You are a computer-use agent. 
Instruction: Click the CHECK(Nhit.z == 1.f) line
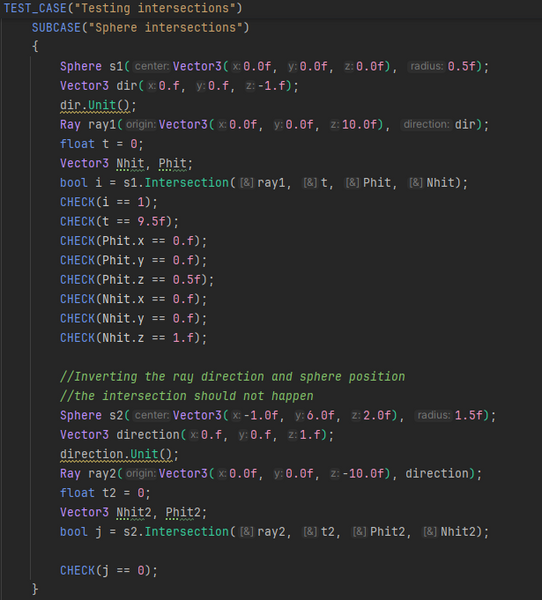coord(133,338)
